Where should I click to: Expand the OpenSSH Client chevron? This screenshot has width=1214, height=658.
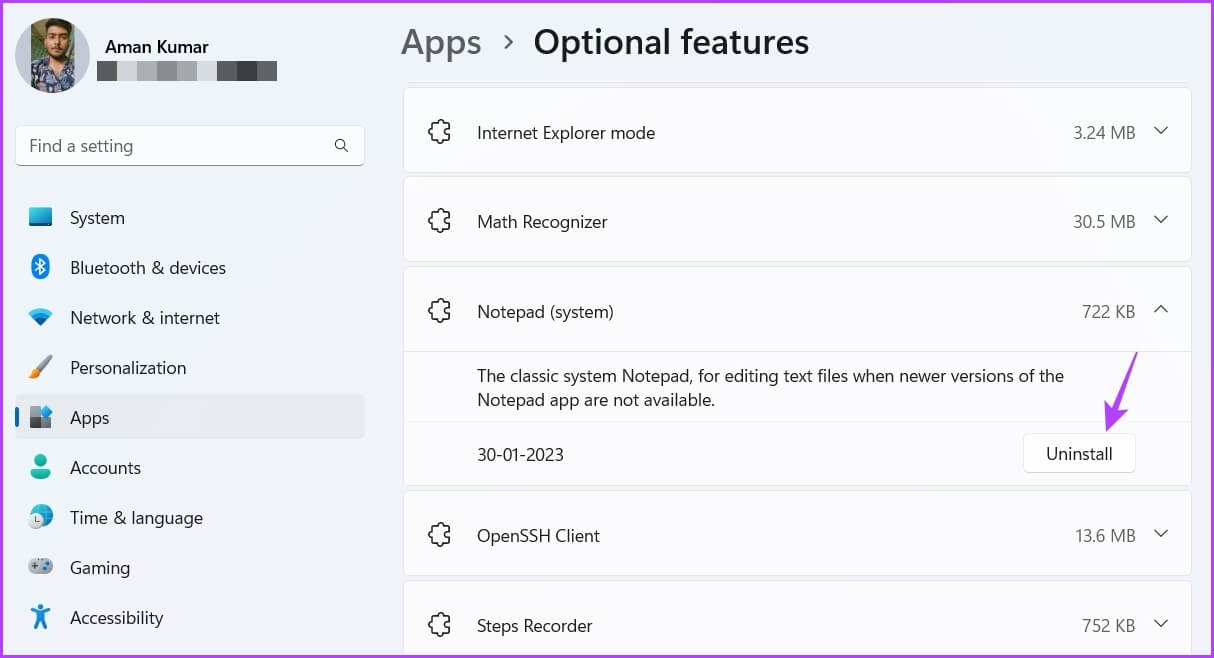1161,534
